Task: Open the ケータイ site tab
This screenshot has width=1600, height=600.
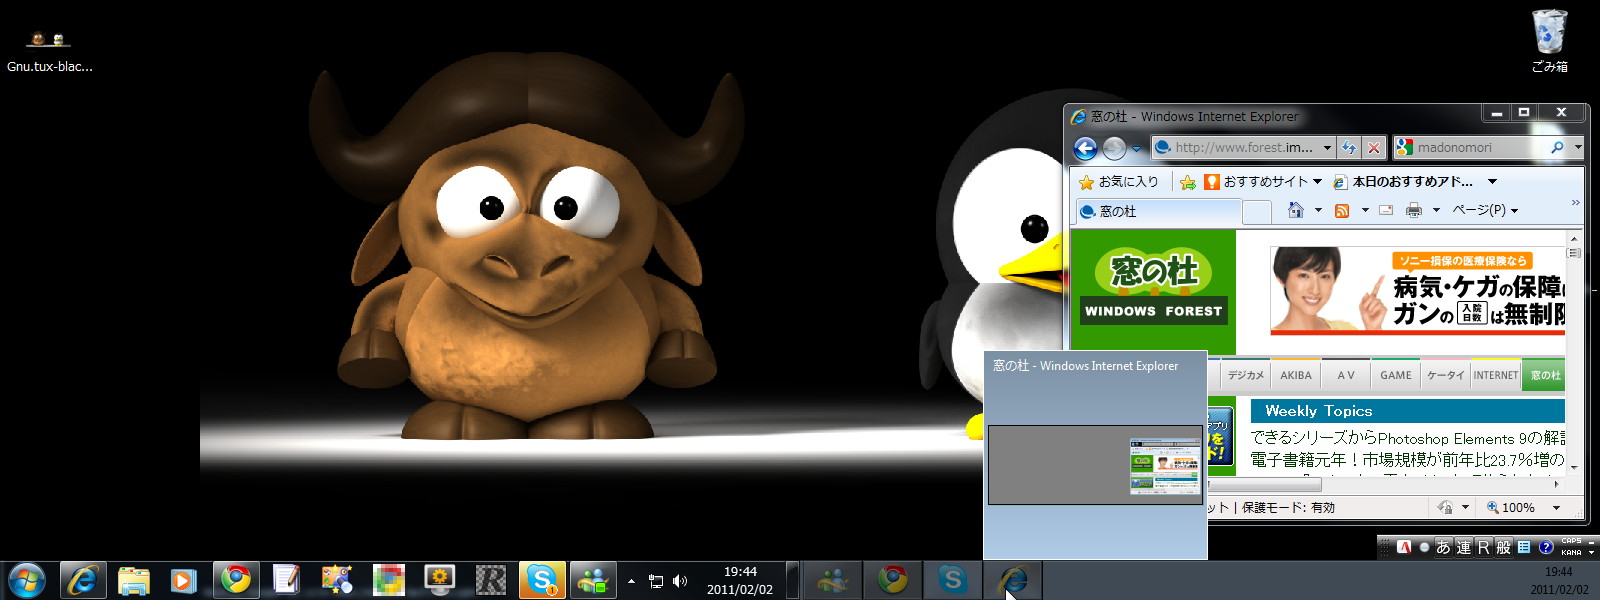Action: coord(1445,375)
